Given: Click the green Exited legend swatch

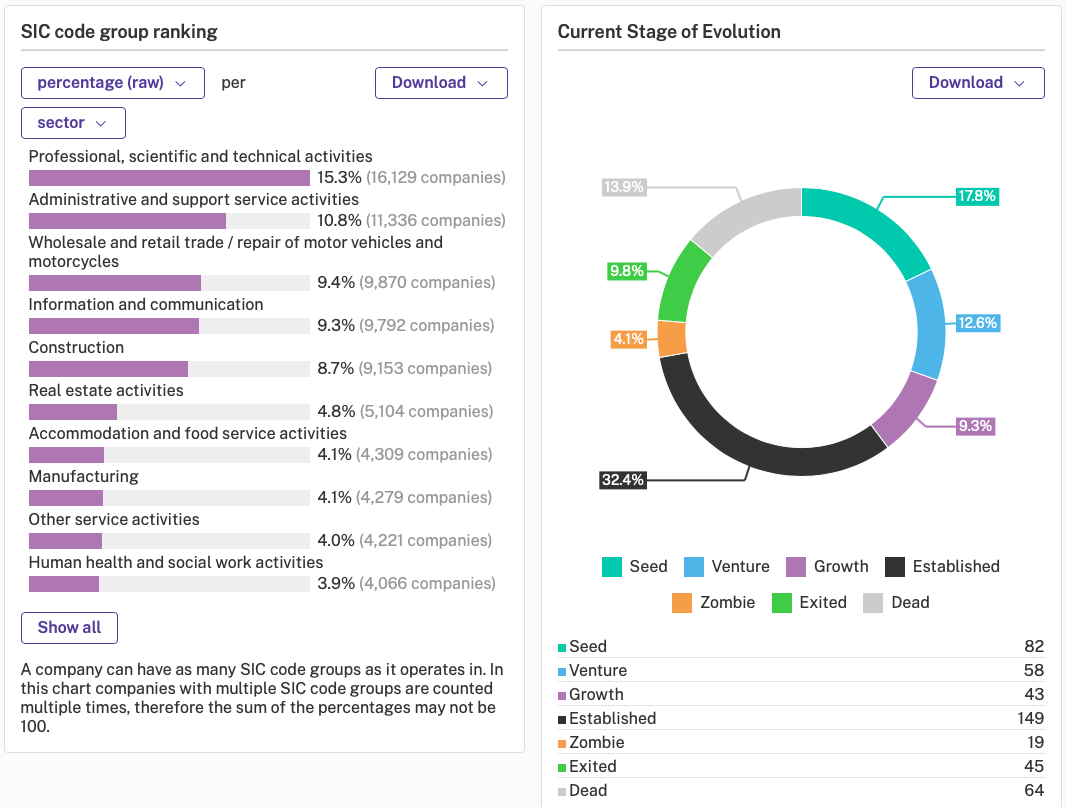Looking at the screenshot, I should [782, 603].
